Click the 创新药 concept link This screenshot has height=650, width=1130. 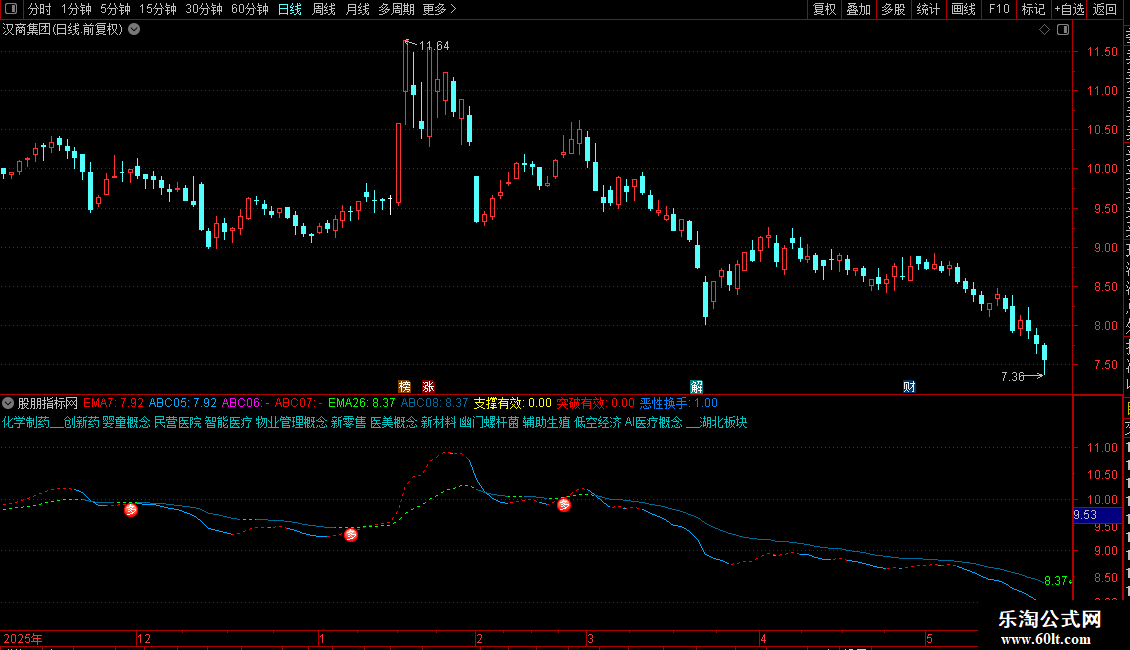(81, 422)
